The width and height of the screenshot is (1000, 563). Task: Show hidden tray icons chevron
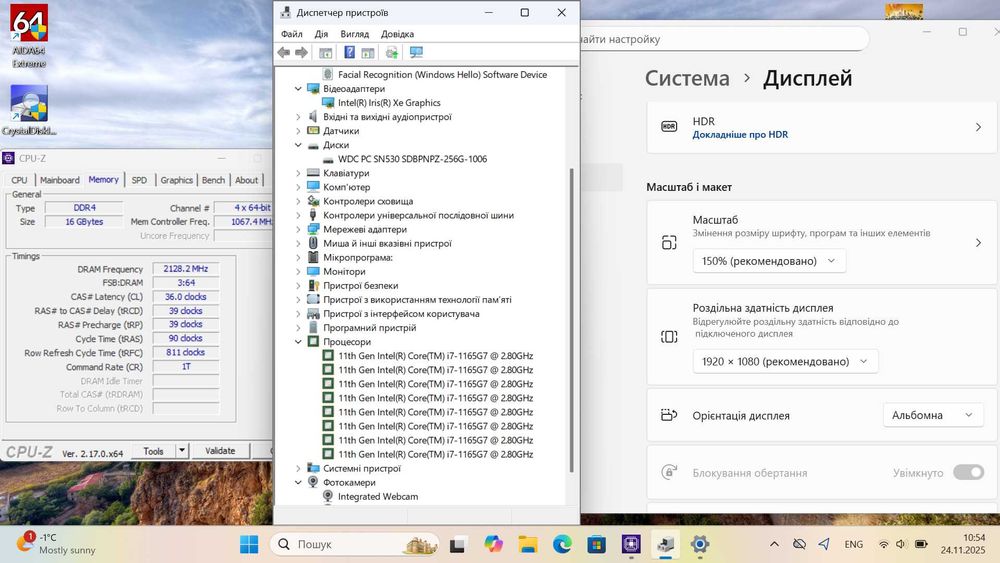point(774,544)
